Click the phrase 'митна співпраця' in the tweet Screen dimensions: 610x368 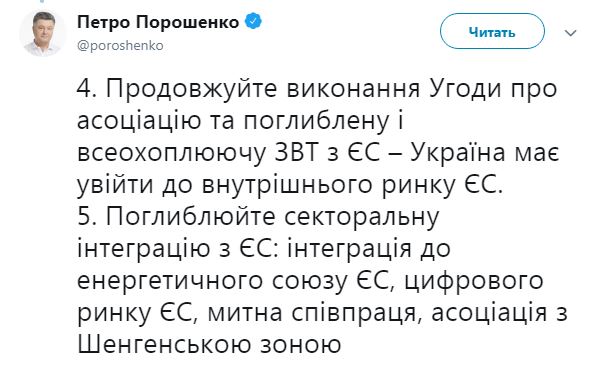pos(311,314)
